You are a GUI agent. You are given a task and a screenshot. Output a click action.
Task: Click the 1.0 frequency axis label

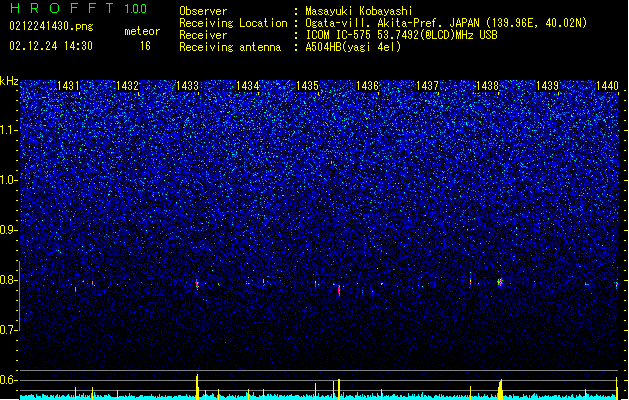pyautogui.click(x=8, y=180)
